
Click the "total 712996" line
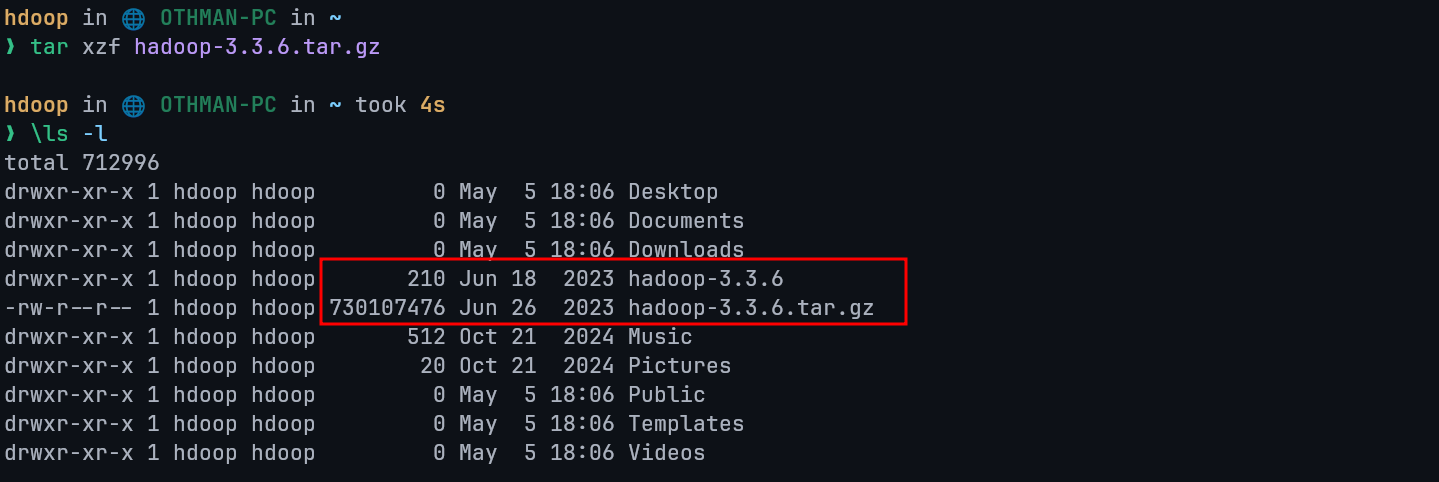point(82,163)
